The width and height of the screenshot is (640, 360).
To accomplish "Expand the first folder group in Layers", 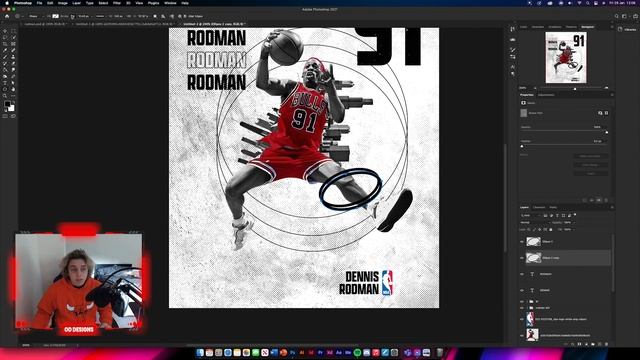I will pos(527,302).
